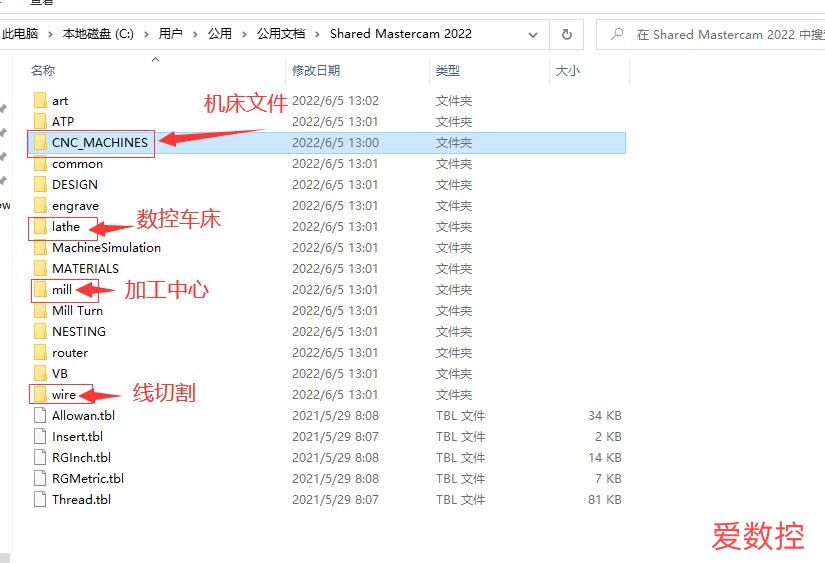Click the Mill Turn folder icon
825x563 pixels.
(40, 311)
